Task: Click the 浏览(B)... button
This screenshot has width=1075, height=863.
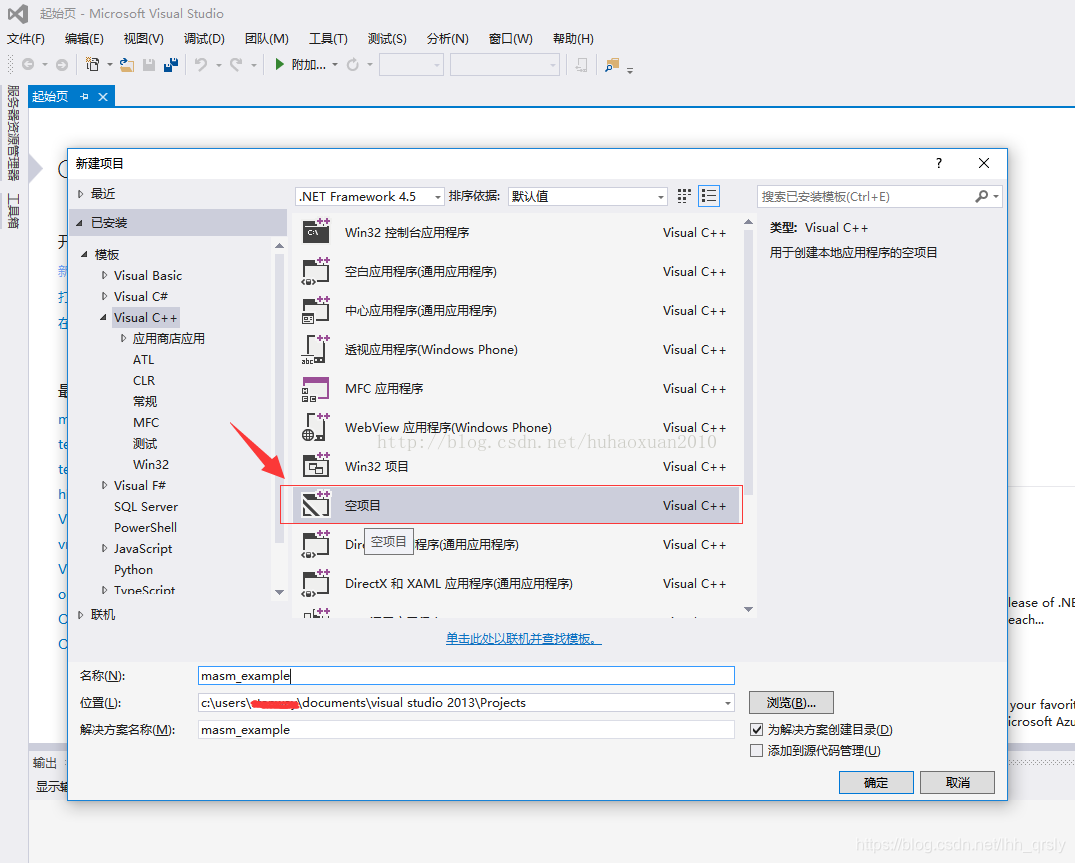Action: coord(791,703)
